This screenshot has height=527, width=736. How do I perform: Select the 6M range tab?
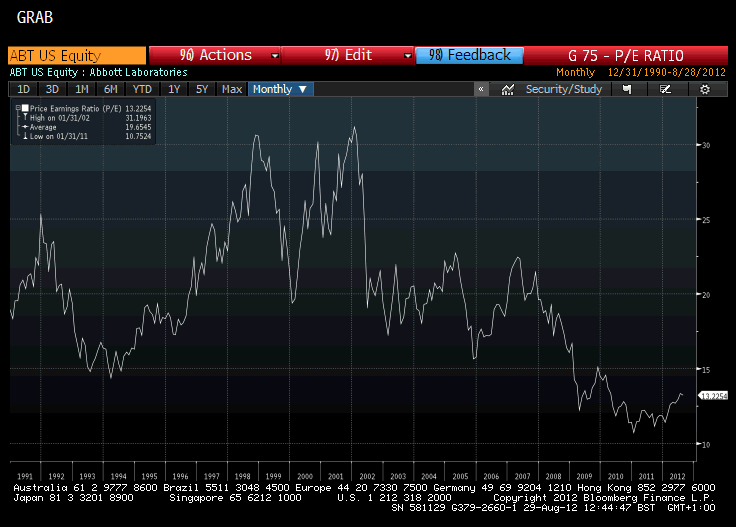pos(111,89)
